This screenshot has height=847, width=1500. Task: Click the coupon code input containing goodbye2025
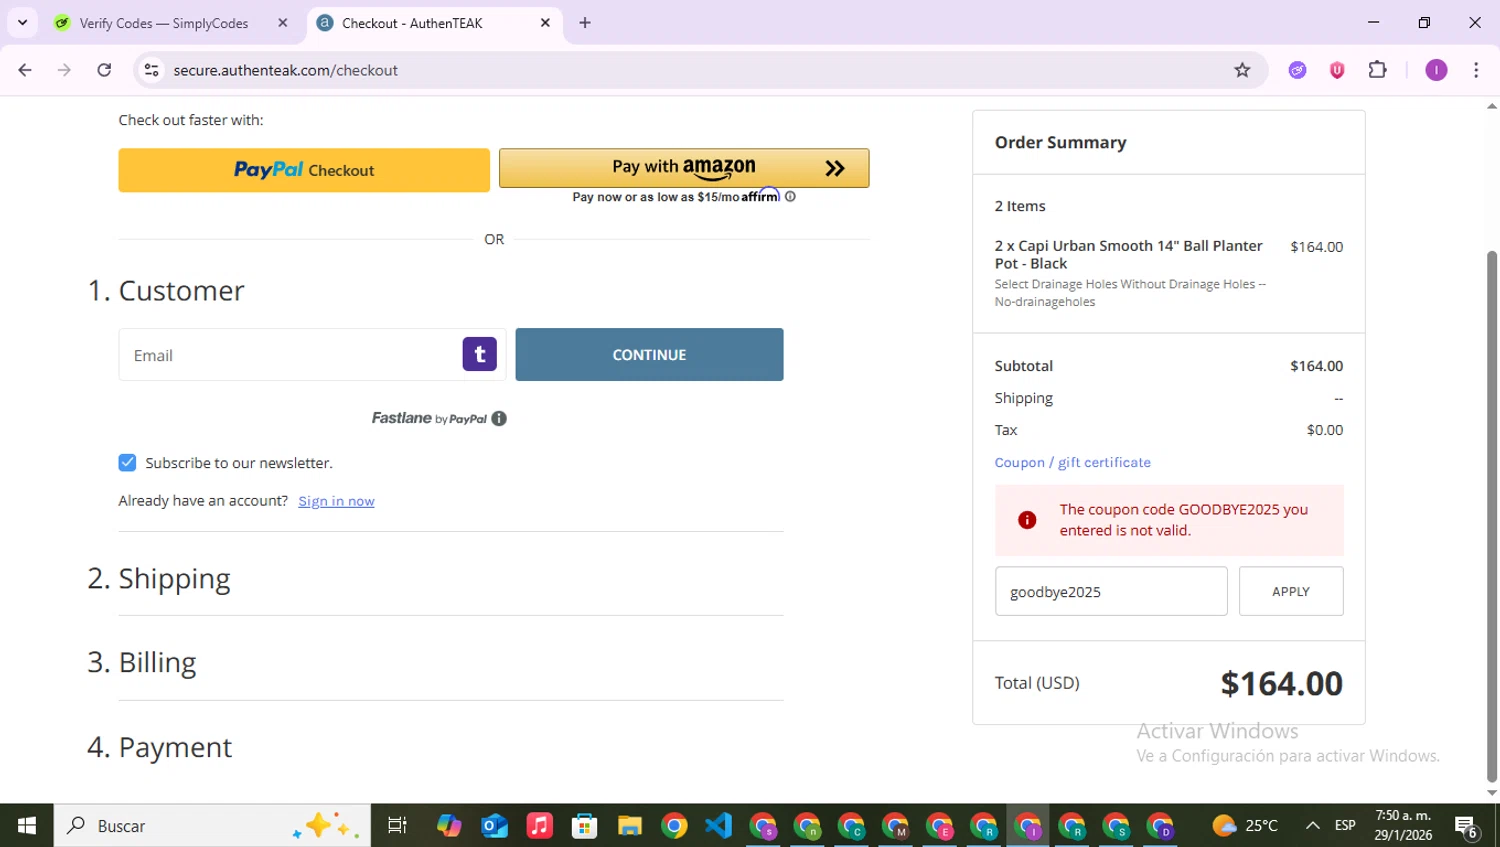coord(1111,592)
